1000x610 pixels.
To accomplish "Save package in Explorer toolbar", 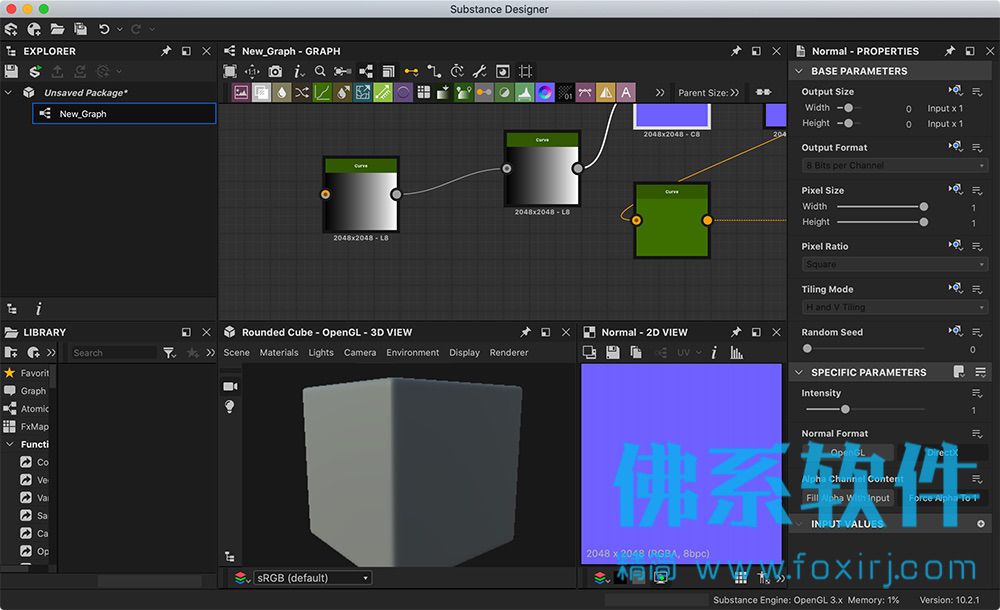I will [x=11, y=71].
